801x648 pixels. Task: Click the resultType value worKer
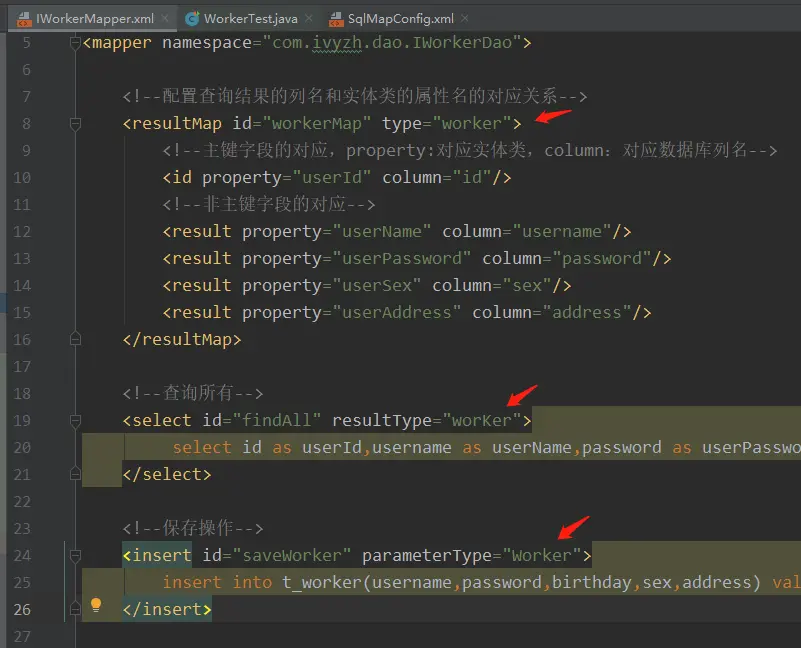click(482, 421)
